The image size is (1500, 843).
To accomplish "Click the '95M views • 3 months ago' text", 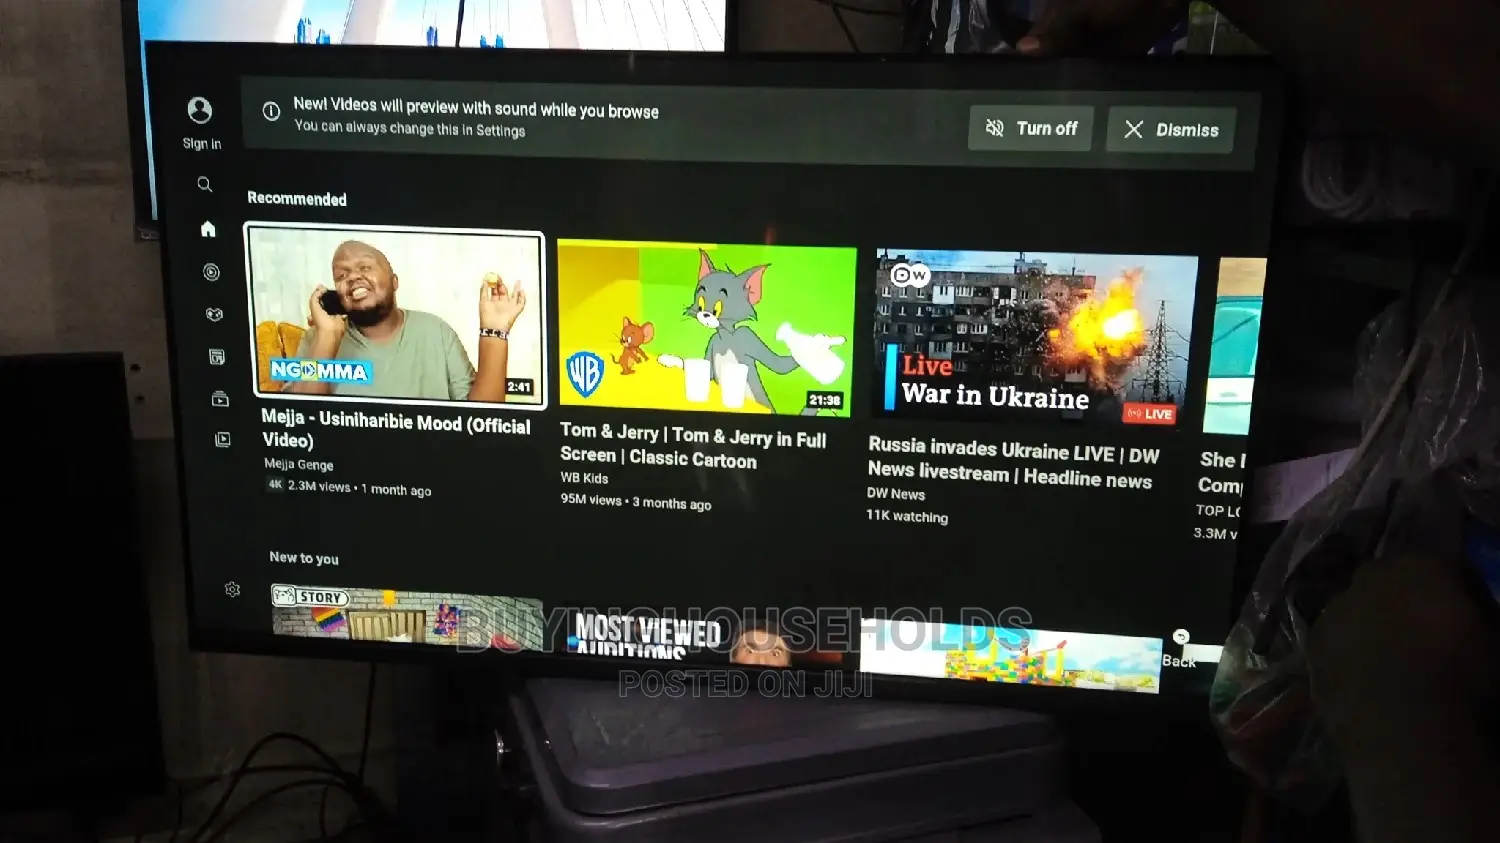I will point(636,501).
